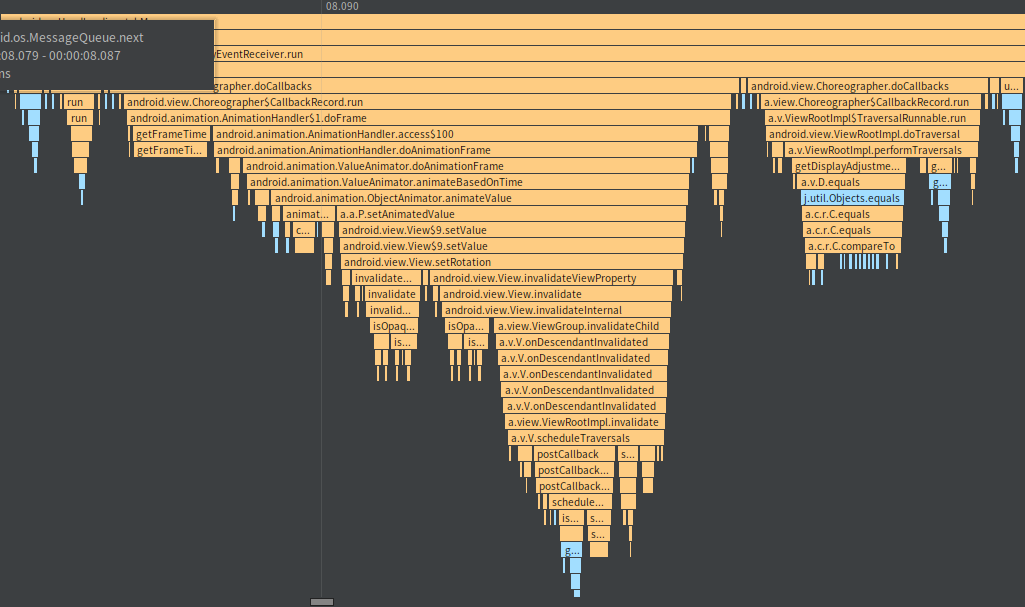Click the invalid... truncated block
The image size is (1025, 607).
(x=392, y=310)
